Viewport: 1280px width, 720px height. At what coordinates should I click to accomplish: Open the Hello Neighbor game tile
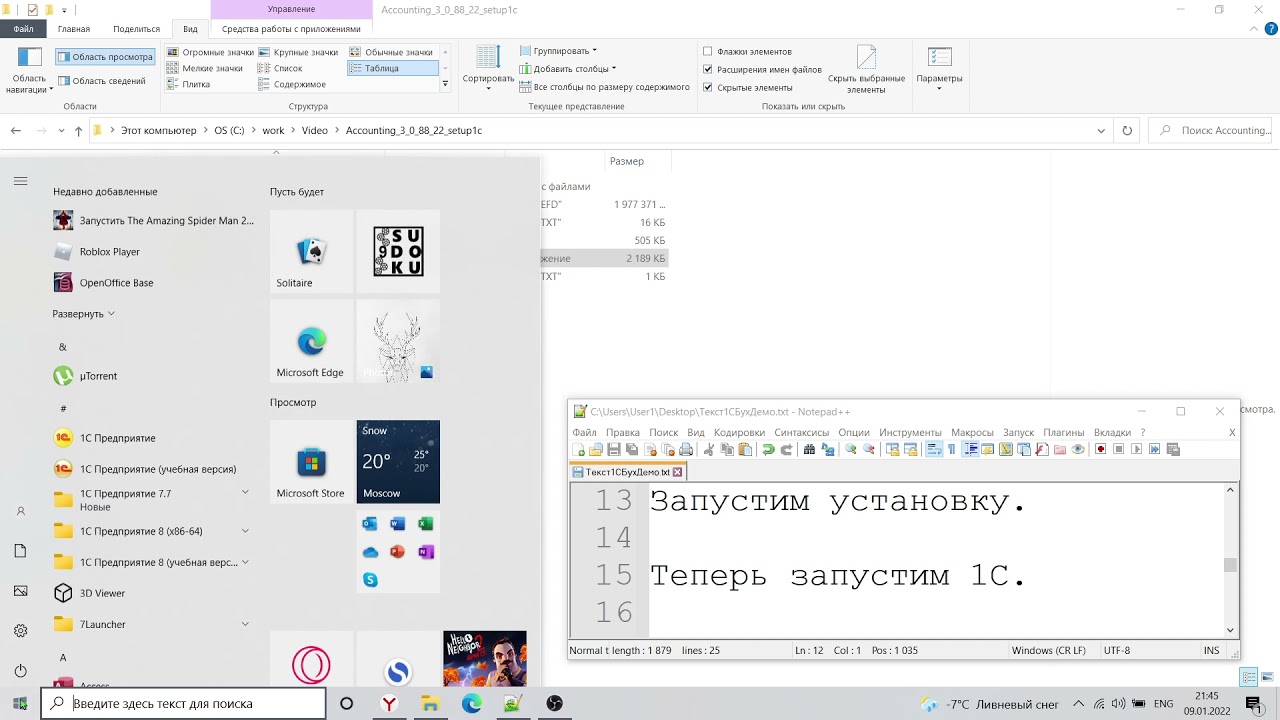pyautogui.click(x=485, y=659)
